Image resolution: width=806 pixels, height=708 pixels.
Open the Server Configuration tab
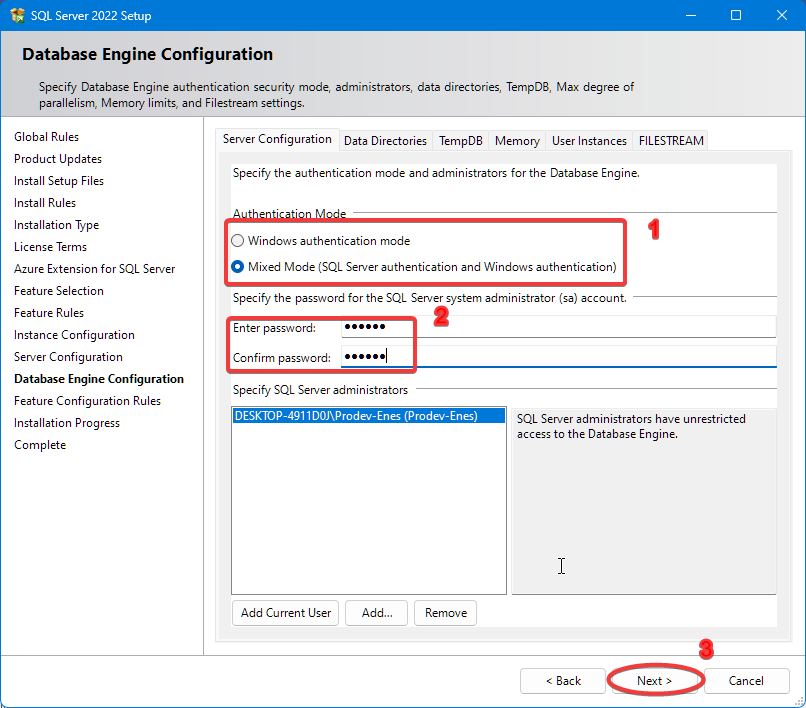[277, 139]
